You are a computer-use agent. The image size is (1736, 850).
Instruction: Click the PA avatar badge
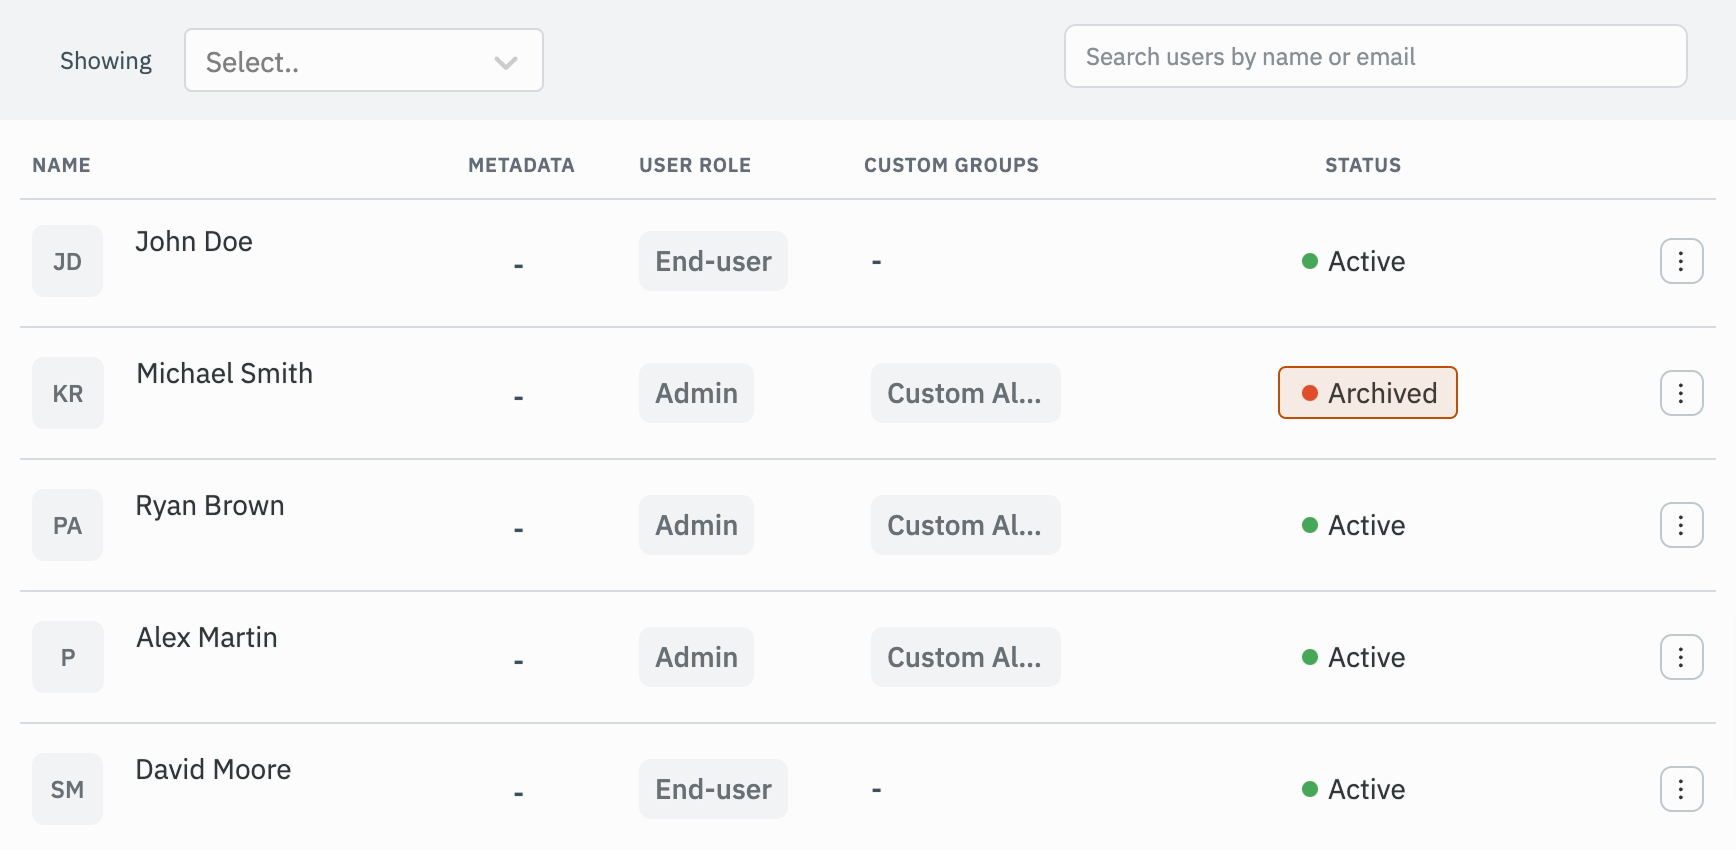click(67, 525)
